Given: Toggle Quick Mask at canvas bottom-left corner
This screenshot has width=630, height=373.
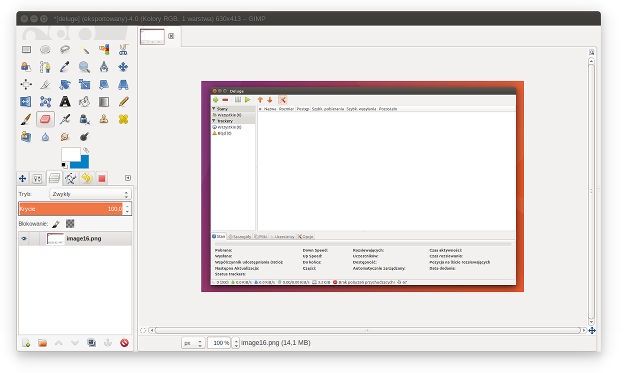Looking at the screenshot, I should (x=143, y=330).
